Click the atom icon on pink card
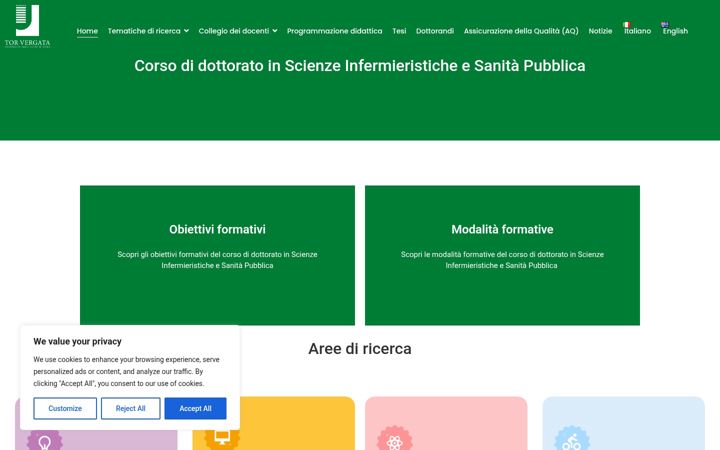 (x=394, y=440)
